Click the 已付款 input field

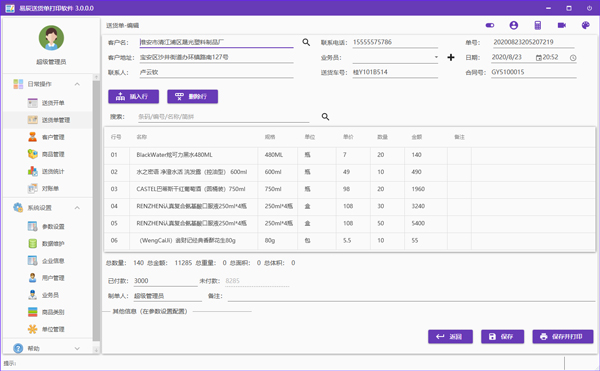(165, 281)
